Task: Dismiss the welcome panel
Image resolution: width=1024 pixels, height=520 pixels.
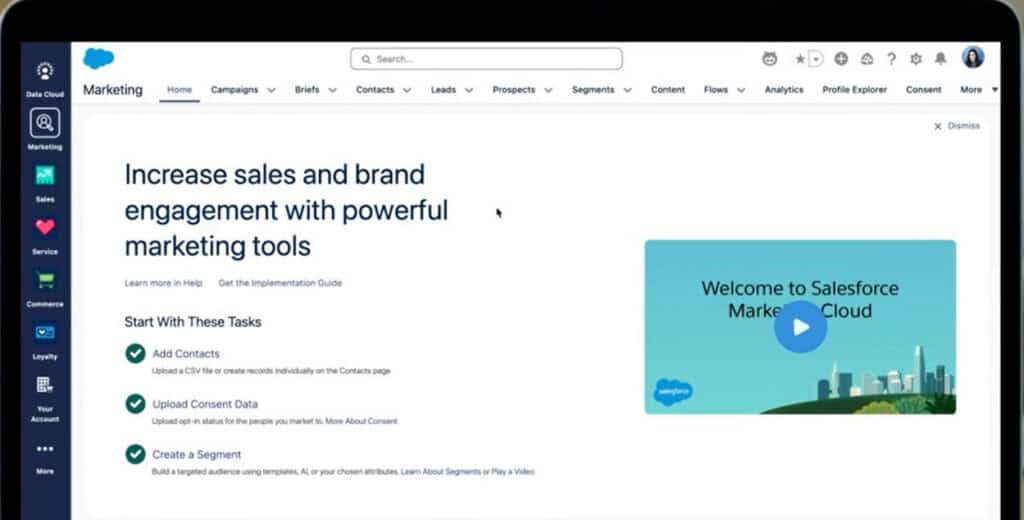Action: pos(957,126)
